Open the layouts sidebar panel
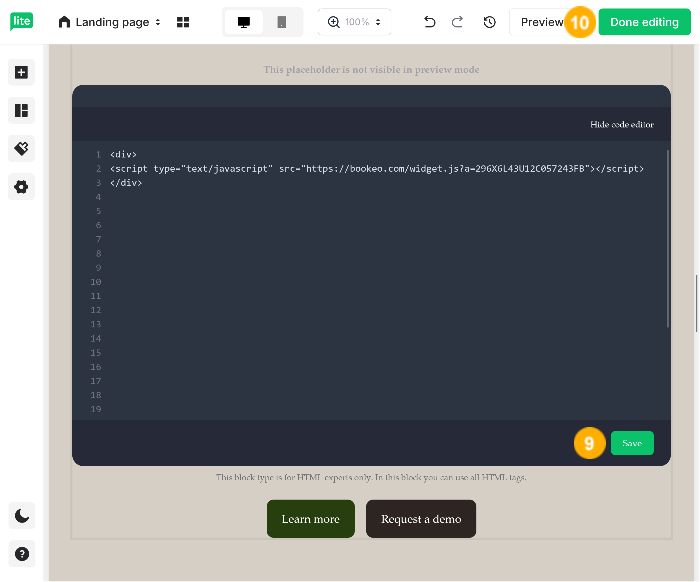Screen dimensions: 700x582 tap(21, 110)
